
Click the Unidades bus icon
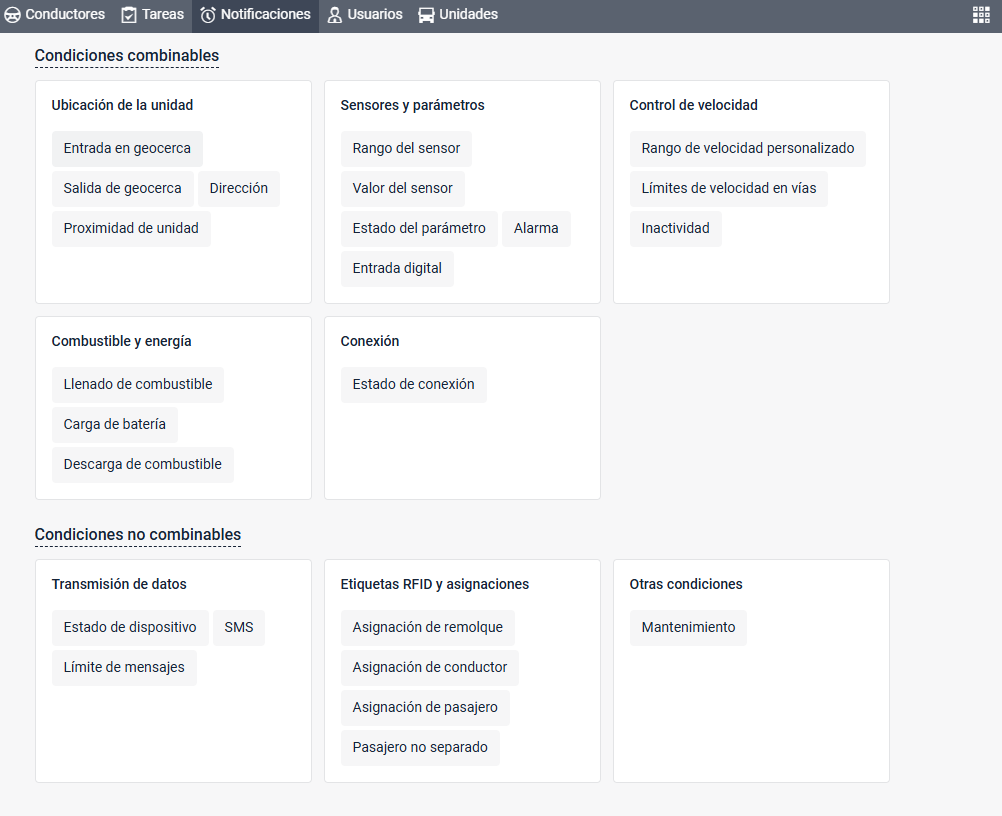426,15
